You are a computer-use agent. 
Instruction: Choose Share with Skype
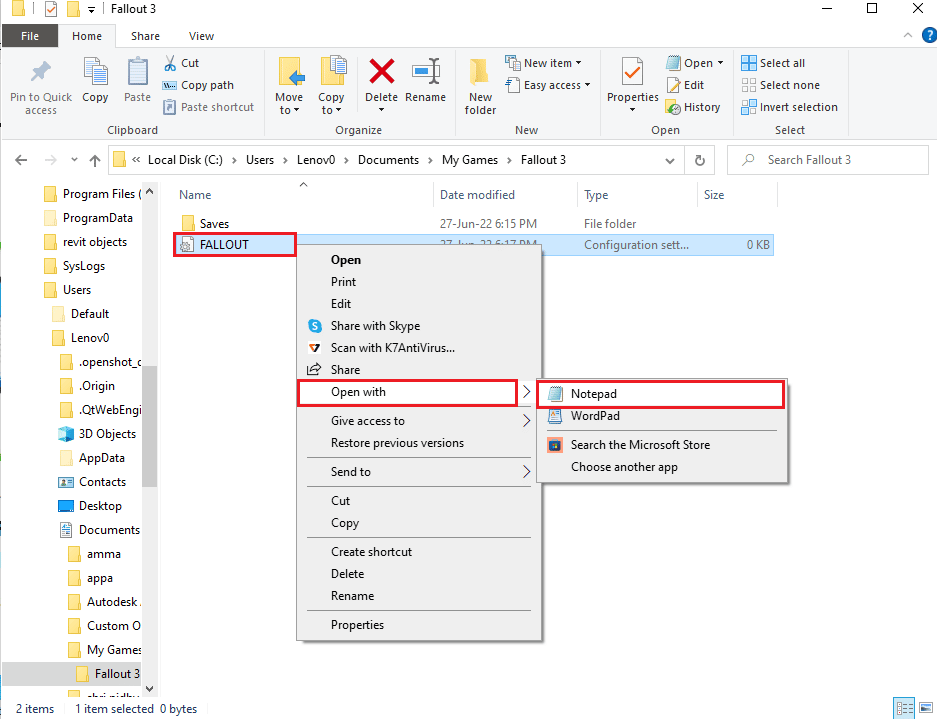point(375,326)
